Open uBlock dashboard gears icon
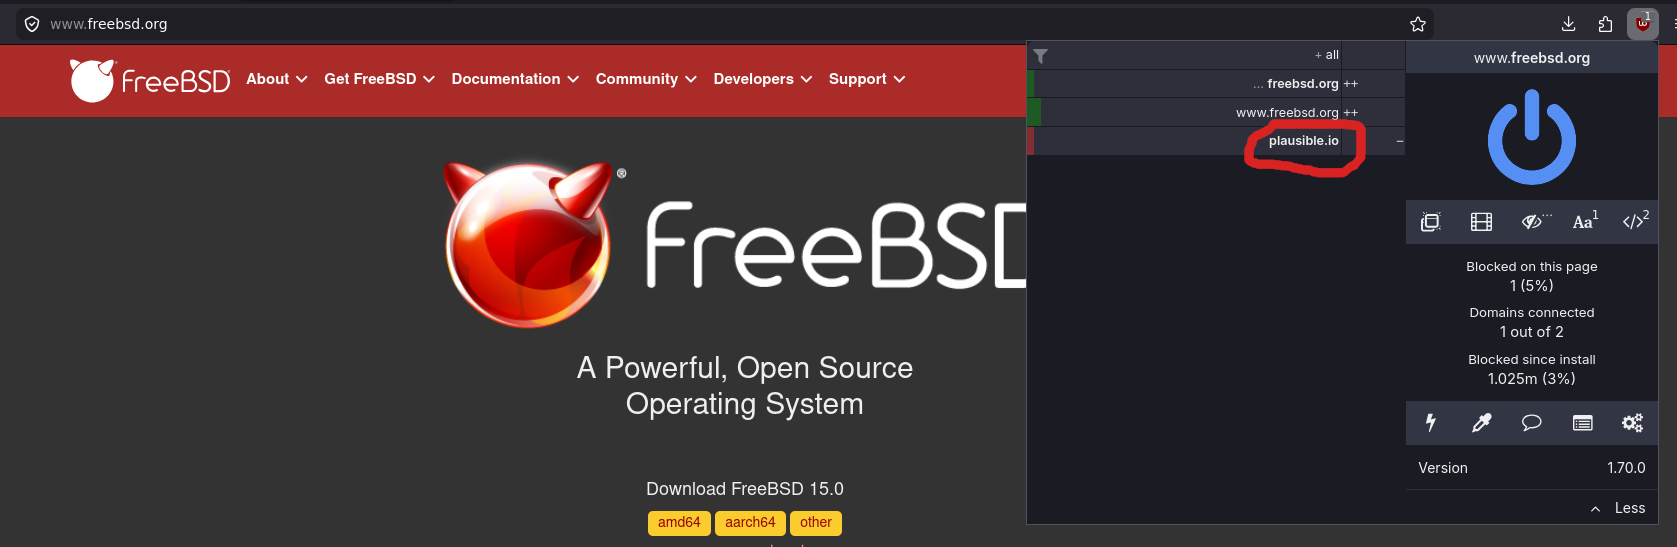1677x547 pixels. pos(1632,423)
